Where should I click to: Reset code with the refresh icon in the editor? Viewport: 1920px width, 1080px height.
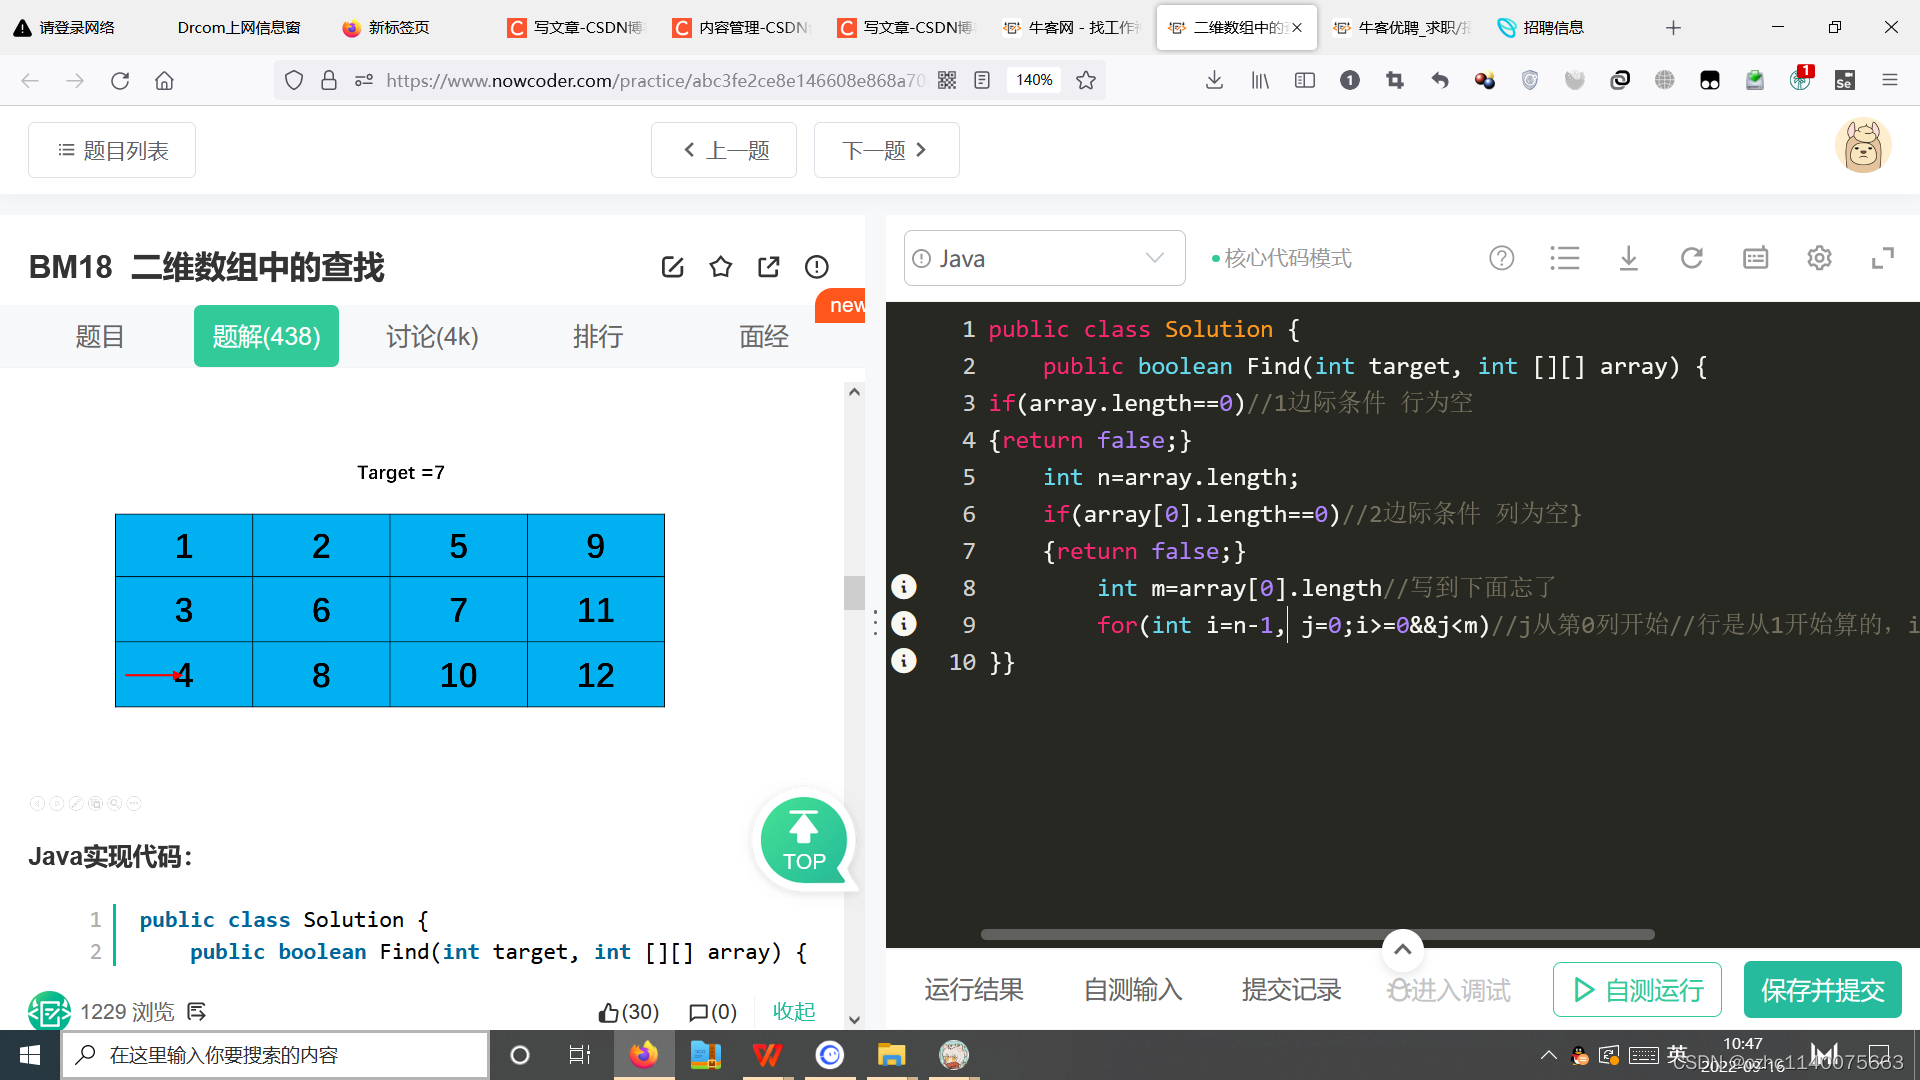tap(1691, 259)
